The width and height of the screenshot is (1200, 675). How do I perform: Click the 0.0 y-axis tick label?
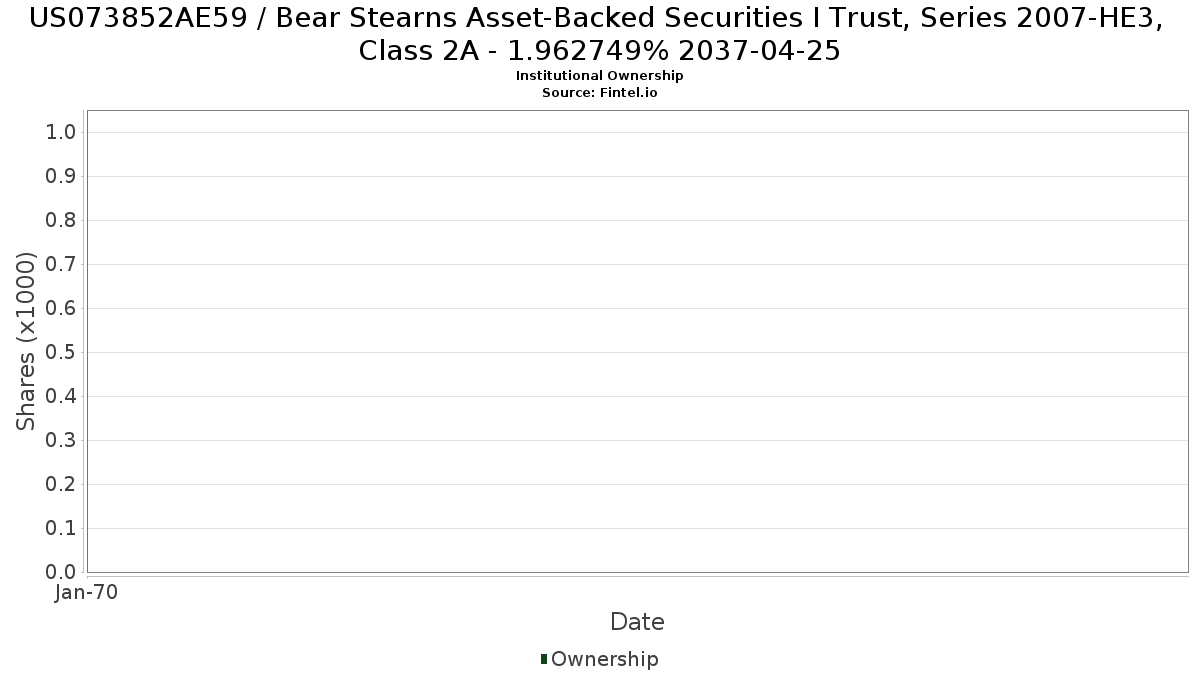(x=61, y=572)
